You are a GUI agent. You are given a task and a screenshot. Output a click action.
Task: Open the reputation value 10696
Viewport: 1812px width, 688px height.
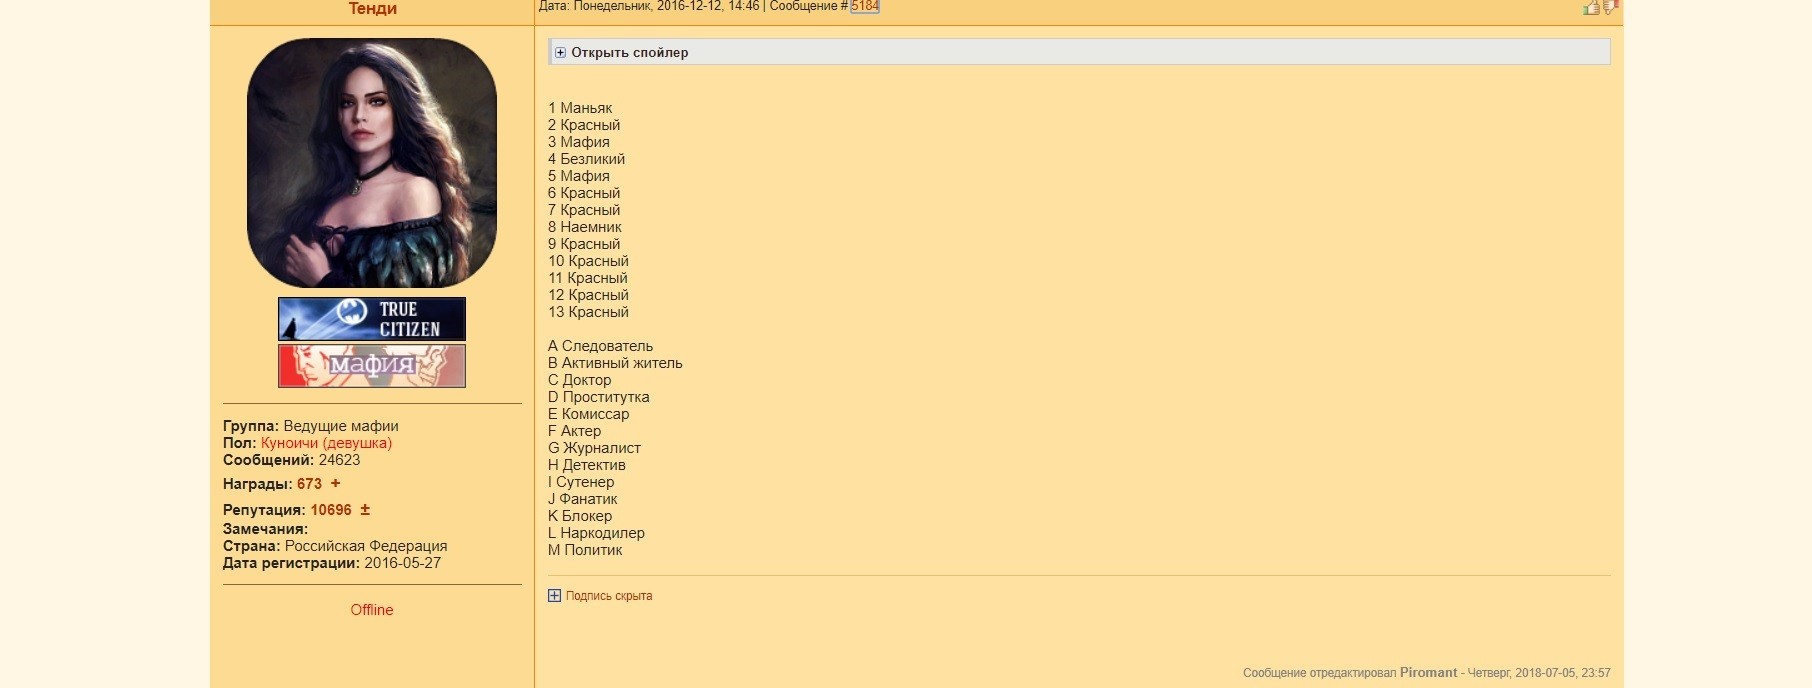coord(331,510)
